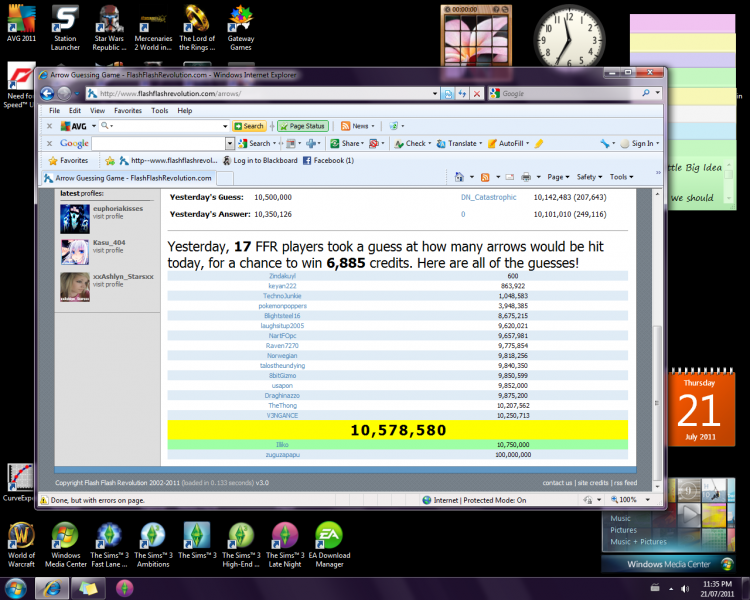
Task: Click the Windows Start orb
Action: click(15, 588)
